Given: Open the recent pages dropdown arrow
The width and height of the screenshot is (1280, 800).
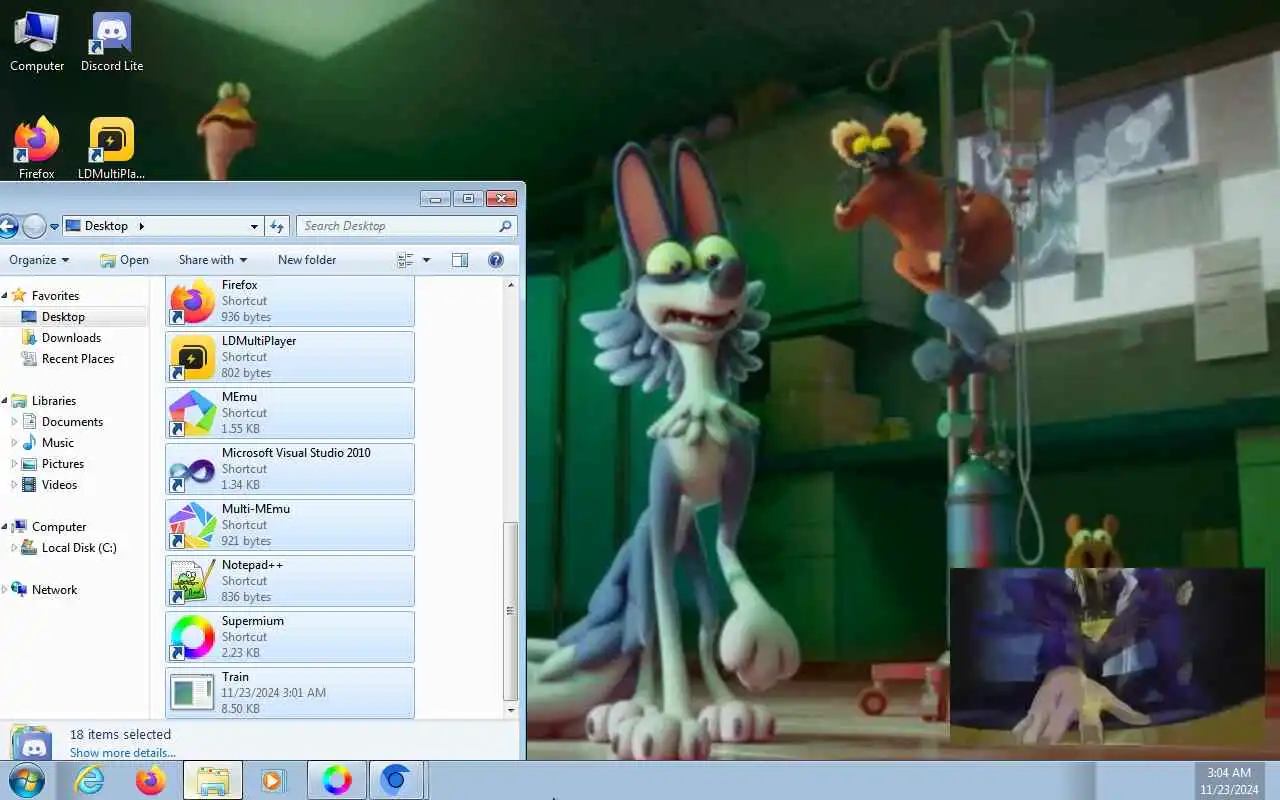Looking at the screenshot, I should [54, 227].
